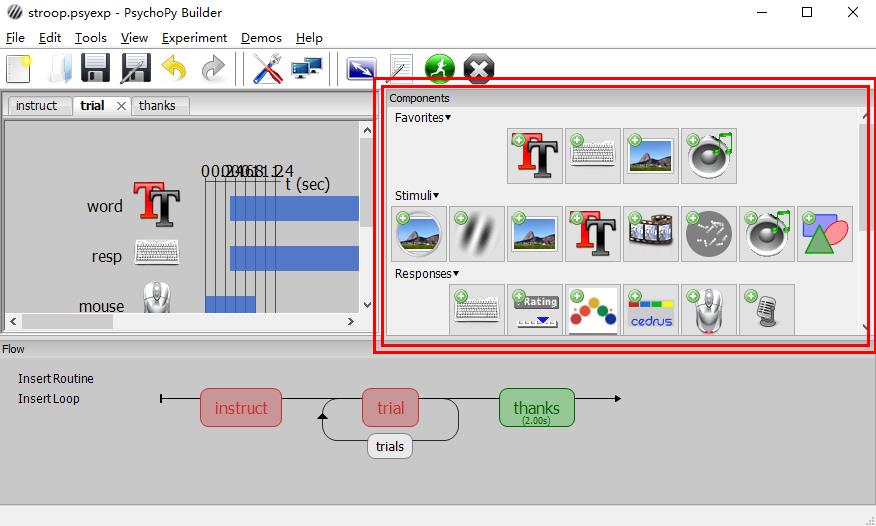Add a Rating scale response component
The height and width of the screenshot is (526, 876).
pyautogui.click(x=535, y=310)
